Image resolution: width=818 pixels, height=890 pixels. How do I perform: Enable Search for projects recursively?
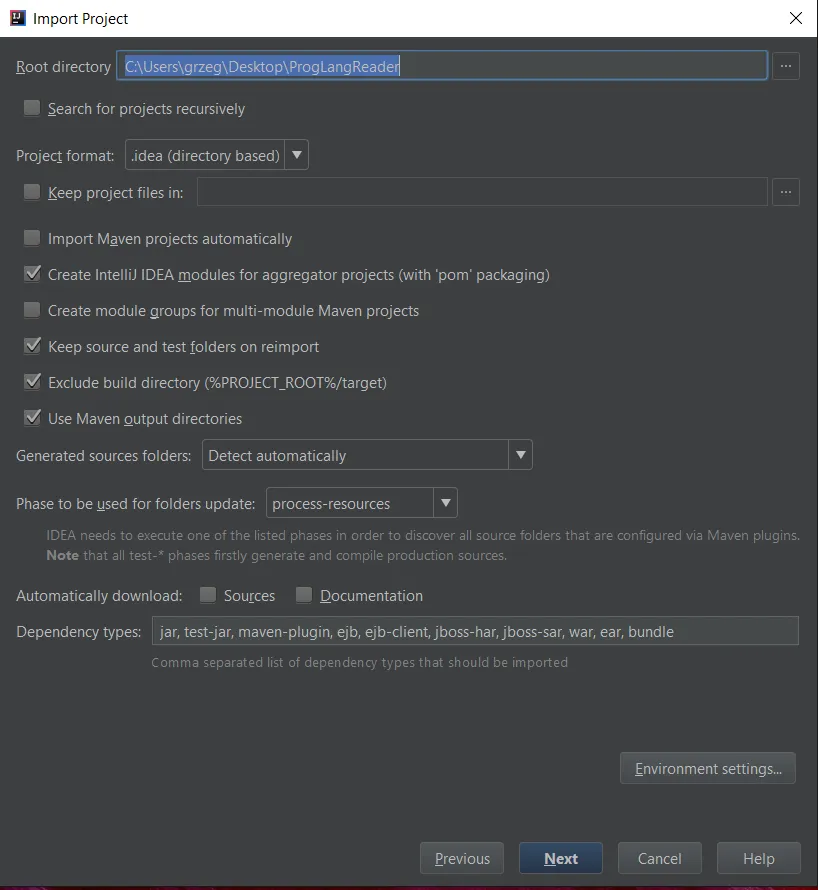point(32,108)
